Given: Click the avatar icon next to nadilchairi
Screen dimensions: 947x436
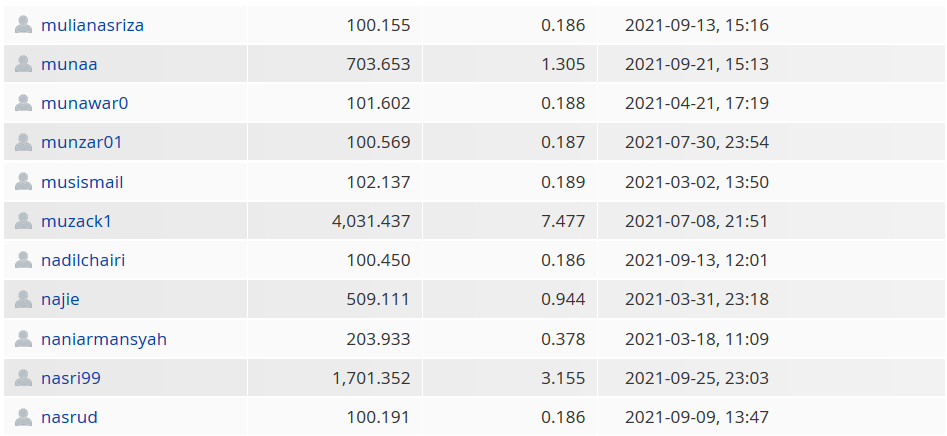Looking at the screenshot, I should (24, 260).
